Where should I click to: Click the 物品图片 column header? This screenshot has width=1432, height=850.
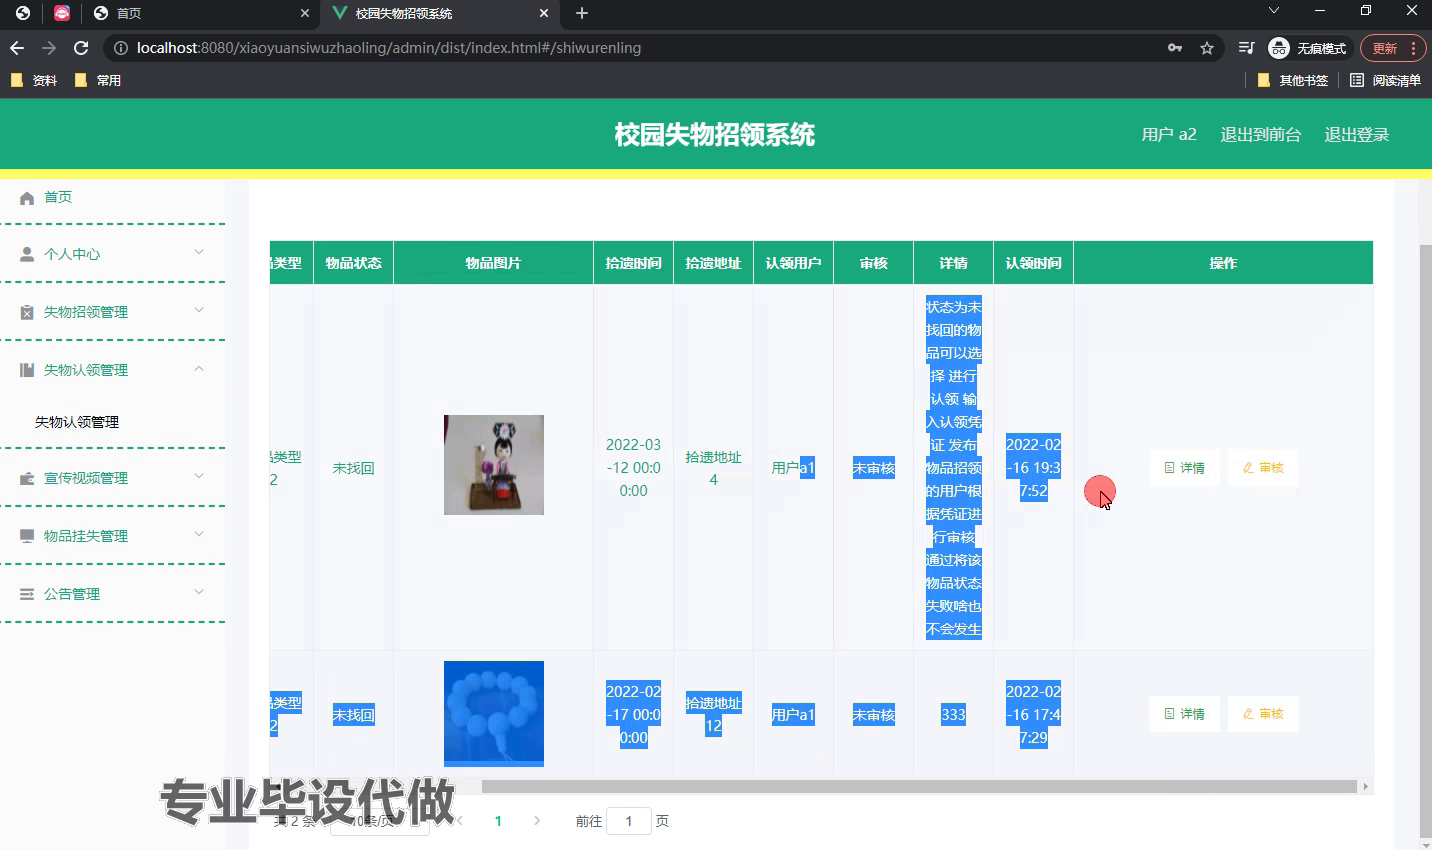(493, 263)
